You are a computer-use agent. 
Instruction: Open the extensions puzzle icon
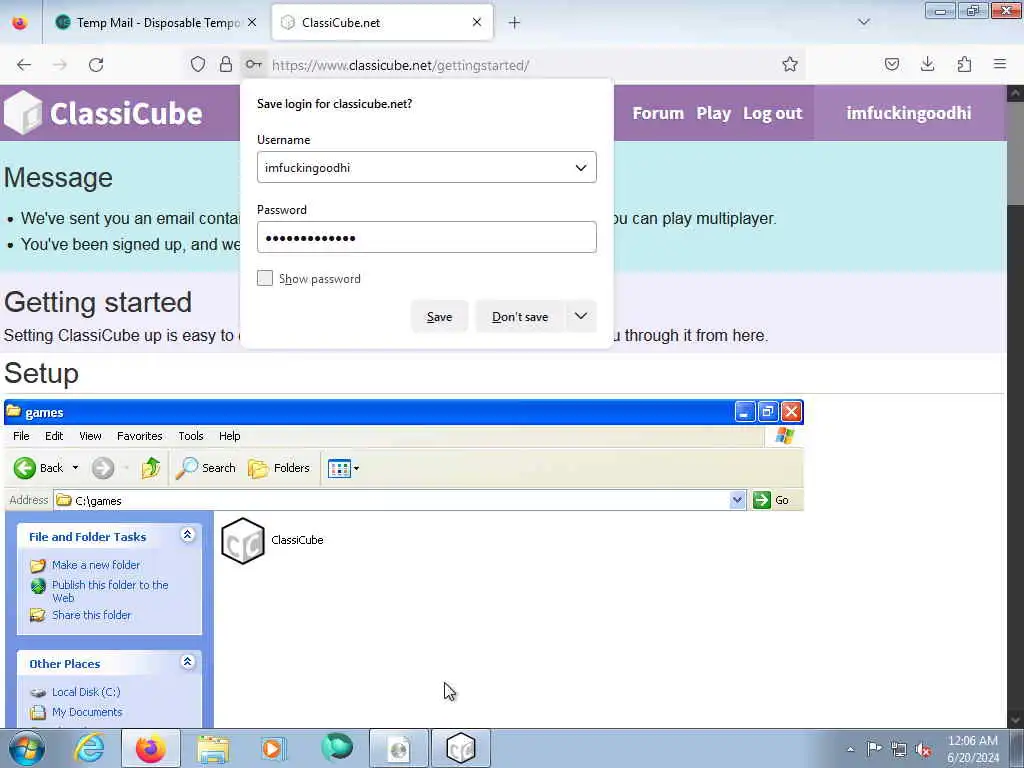[964, 64]
